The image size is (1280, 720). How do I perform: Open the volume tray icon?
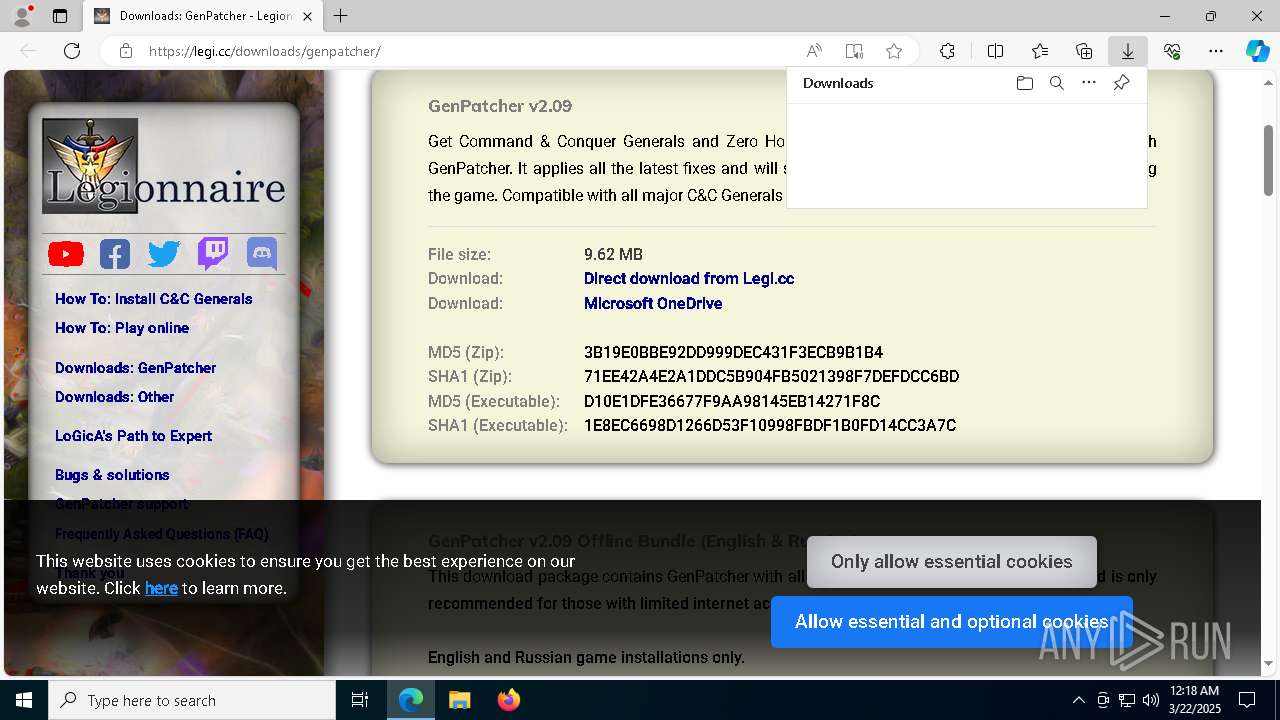[x=1151, y=700]
